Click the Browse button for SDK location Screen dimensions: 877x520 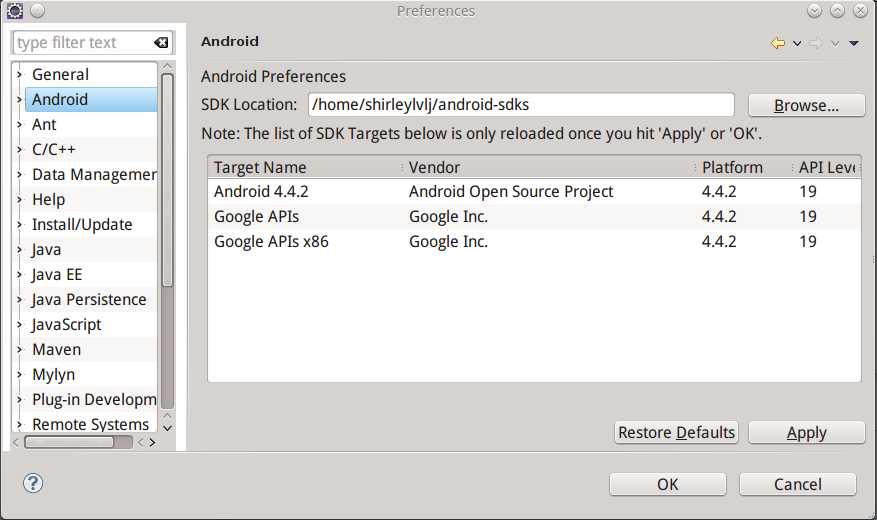point(806,105)
